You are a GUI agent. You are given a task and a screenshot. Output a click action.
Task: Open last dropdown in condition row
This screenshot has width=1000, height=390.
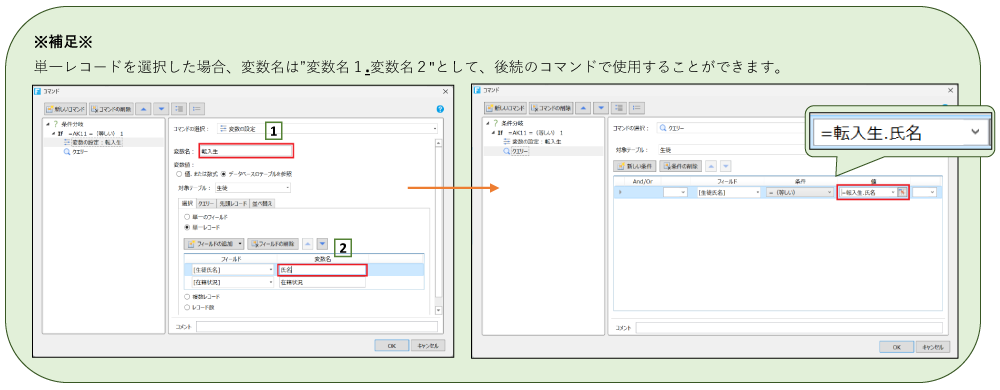click(x=924, y=192)
